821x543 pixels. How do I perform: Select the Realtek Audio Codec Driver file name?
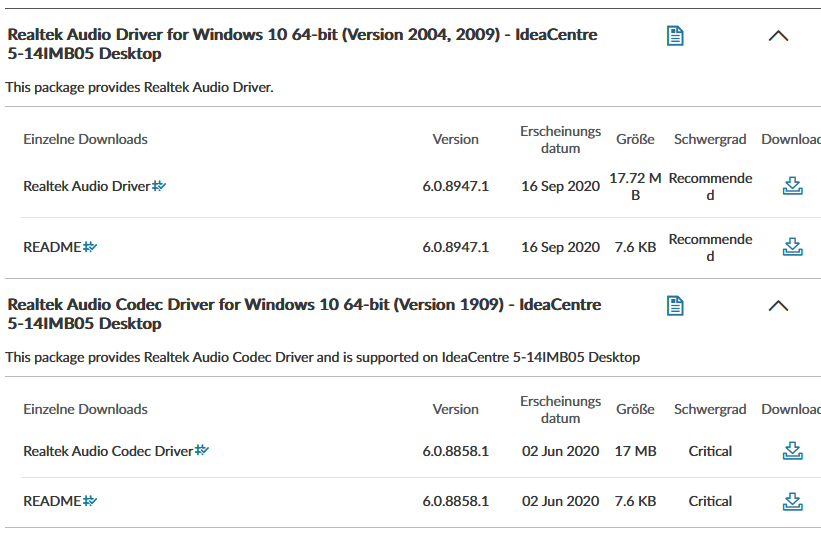point(107,451)
